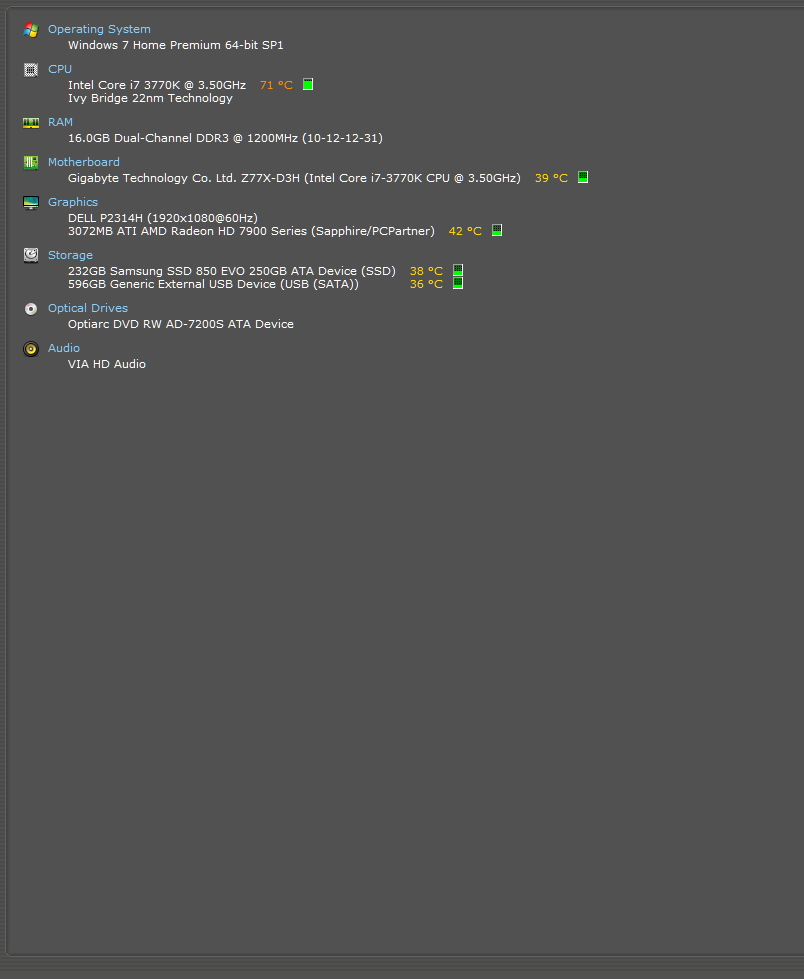
Task: Open the Motherboard section link
Action: (x=84, y=162)
